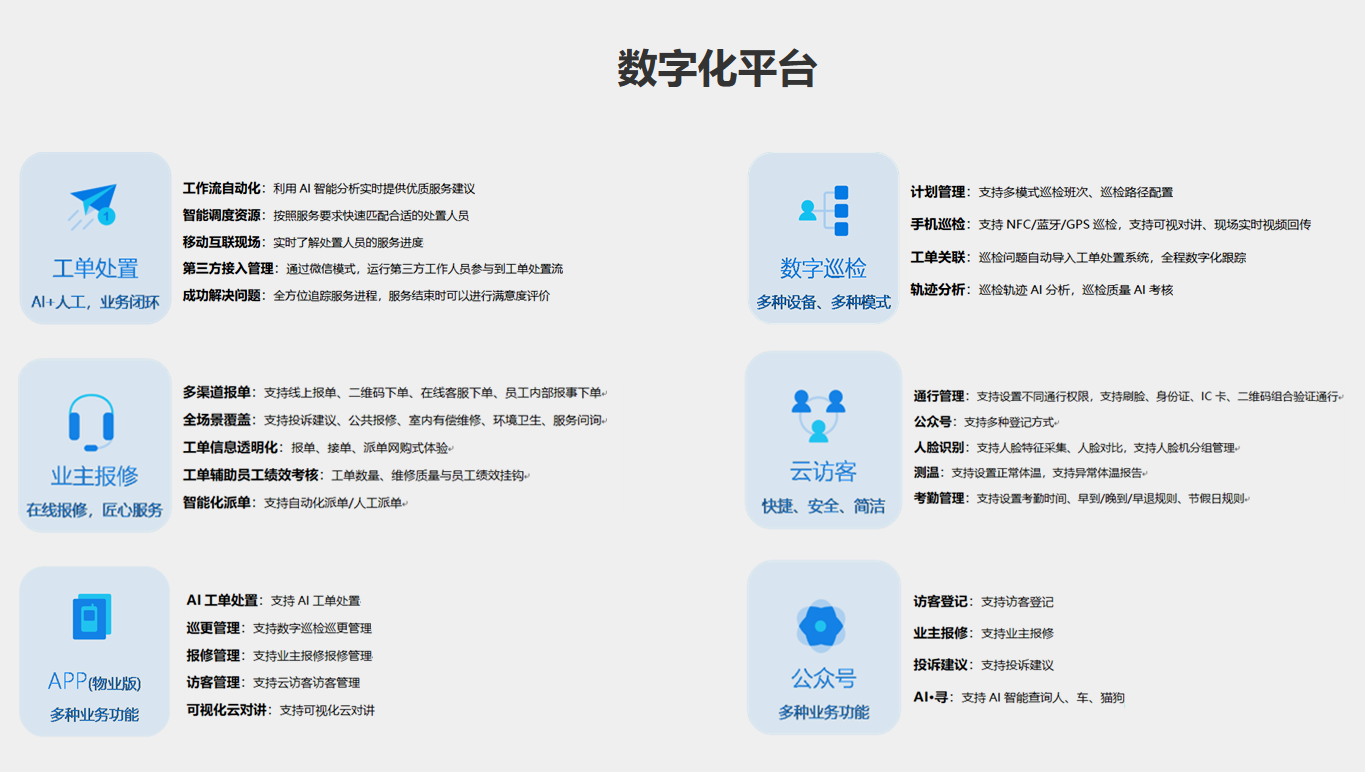
Task: Select the 工单处置 card title
Action: coord(95,268)
